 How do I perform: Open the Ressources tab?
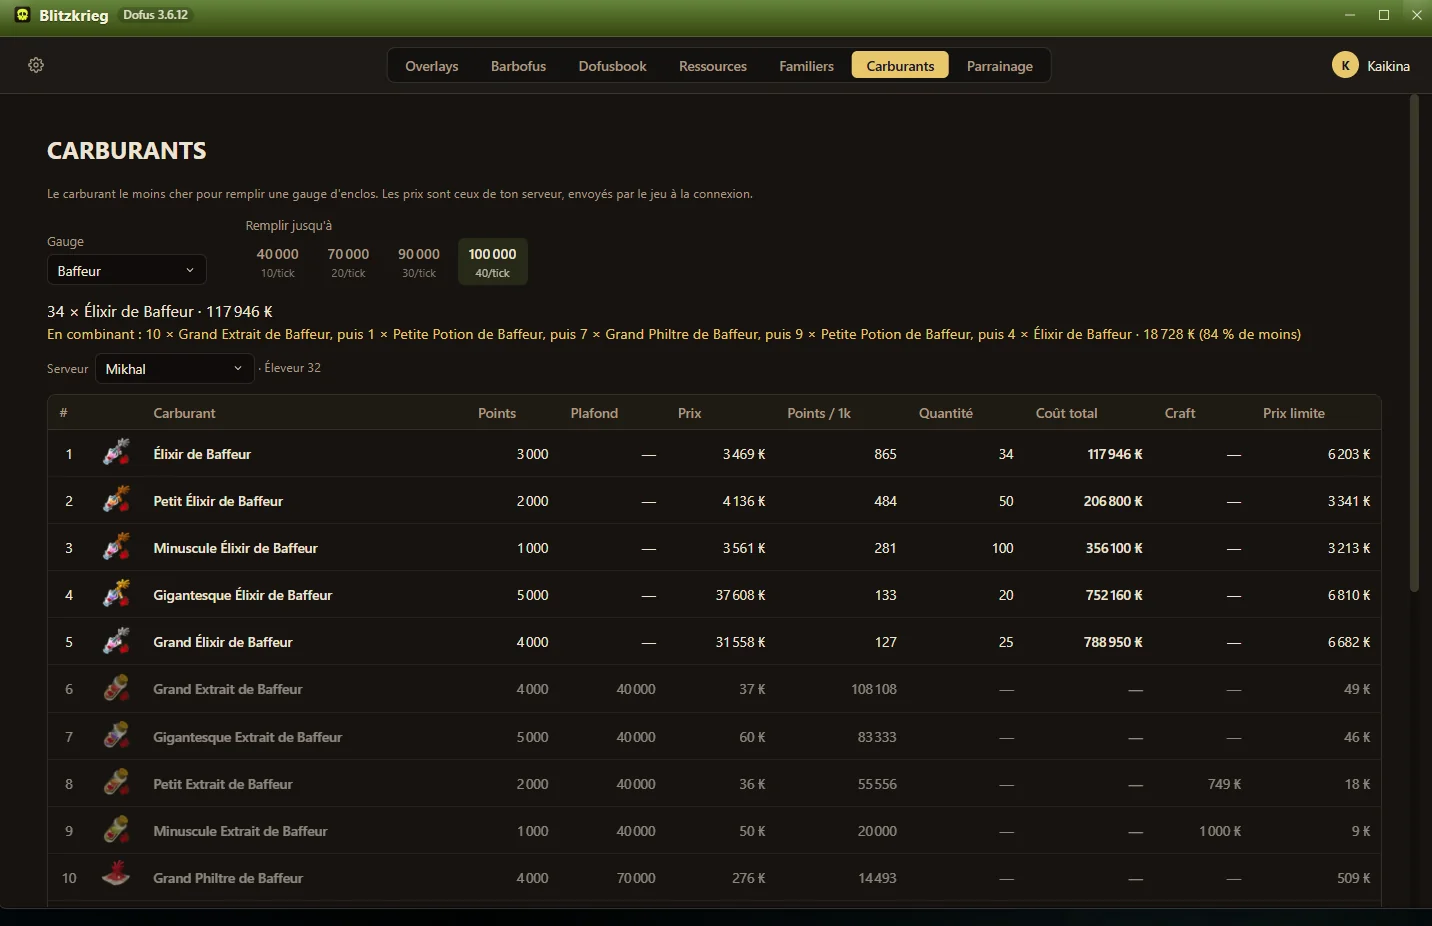713,66
